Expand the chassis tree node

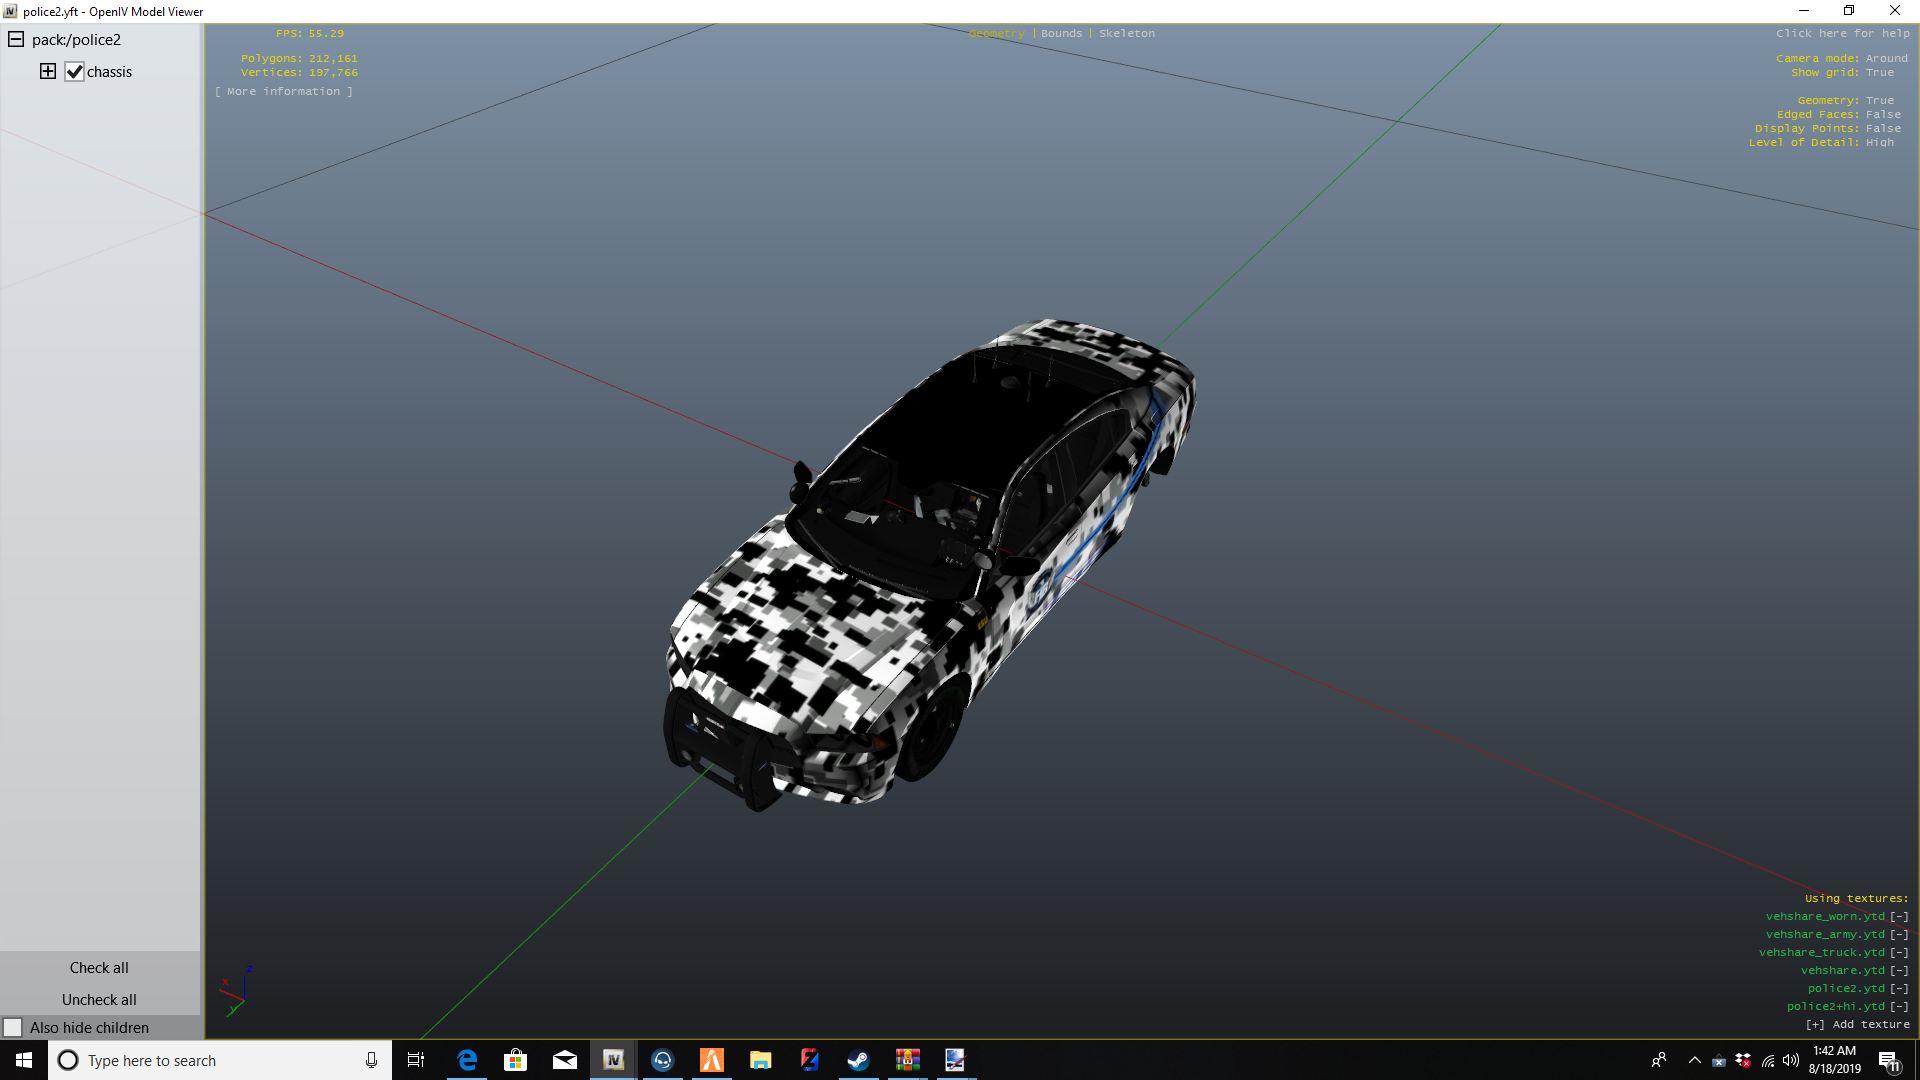(x=48, y=71)
